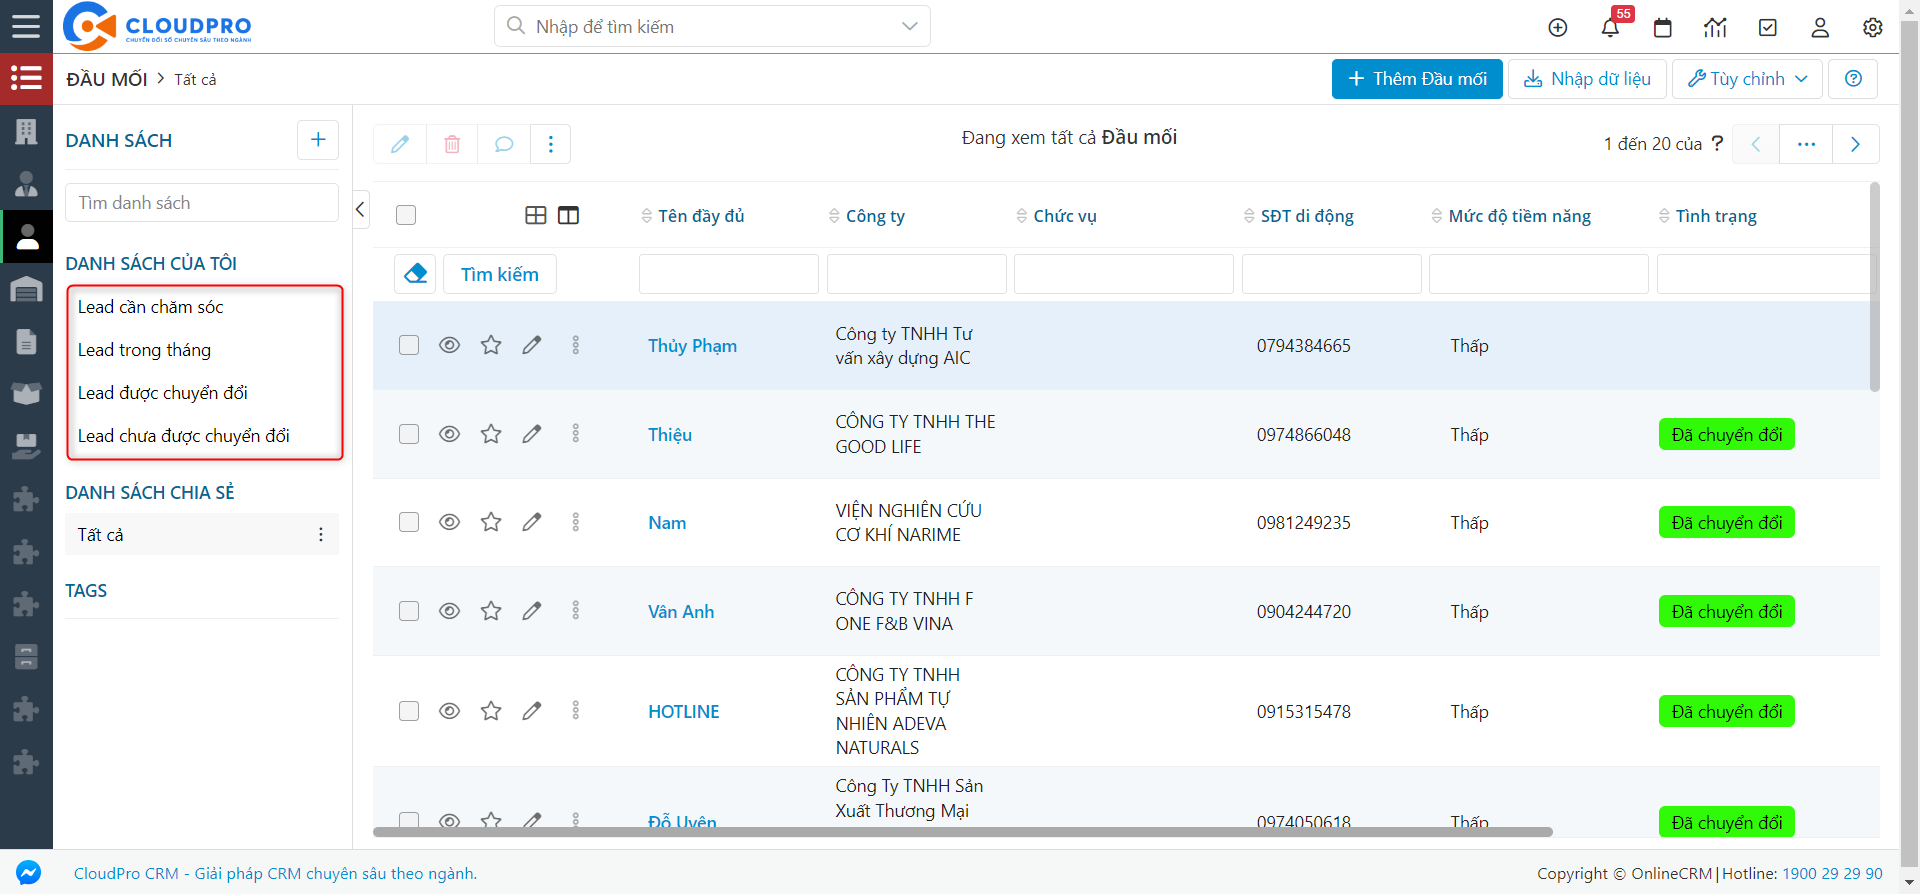Open the hamburger main menu
The width and height of the screenshot is (1920, 894).
26,26
